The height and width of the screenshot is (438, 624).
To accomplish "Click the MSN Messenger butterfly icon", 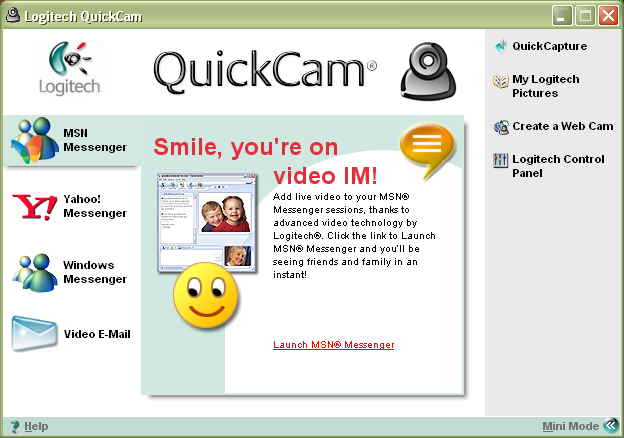I will point(34,140).
